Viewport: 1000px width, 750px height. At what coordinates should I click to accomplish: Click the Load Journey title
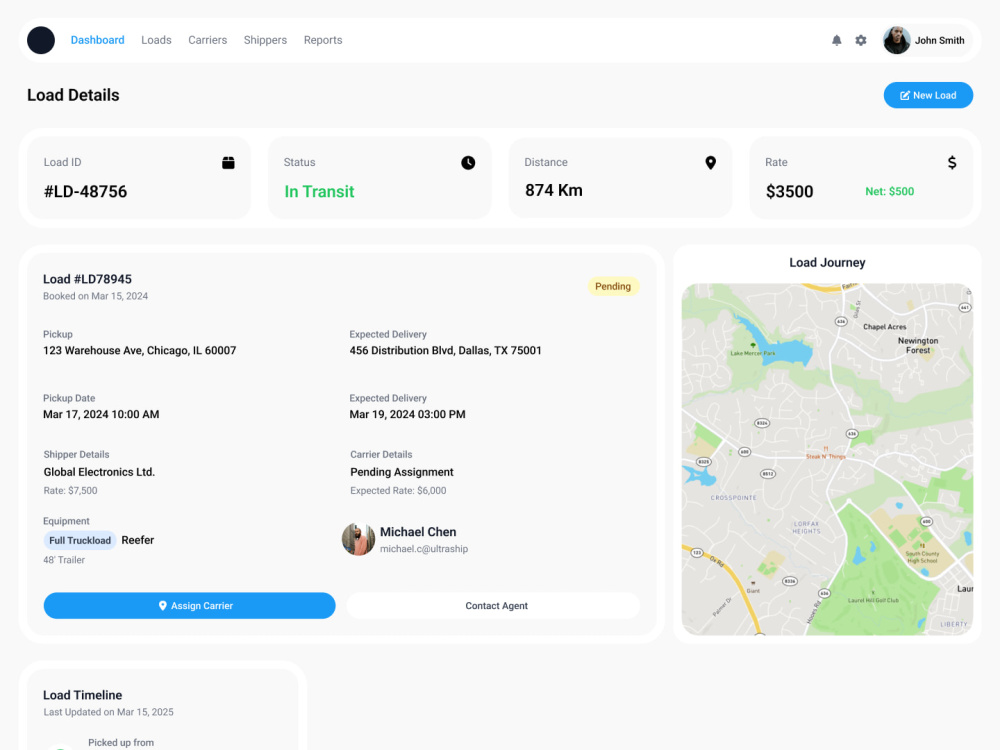coord(827,263)
